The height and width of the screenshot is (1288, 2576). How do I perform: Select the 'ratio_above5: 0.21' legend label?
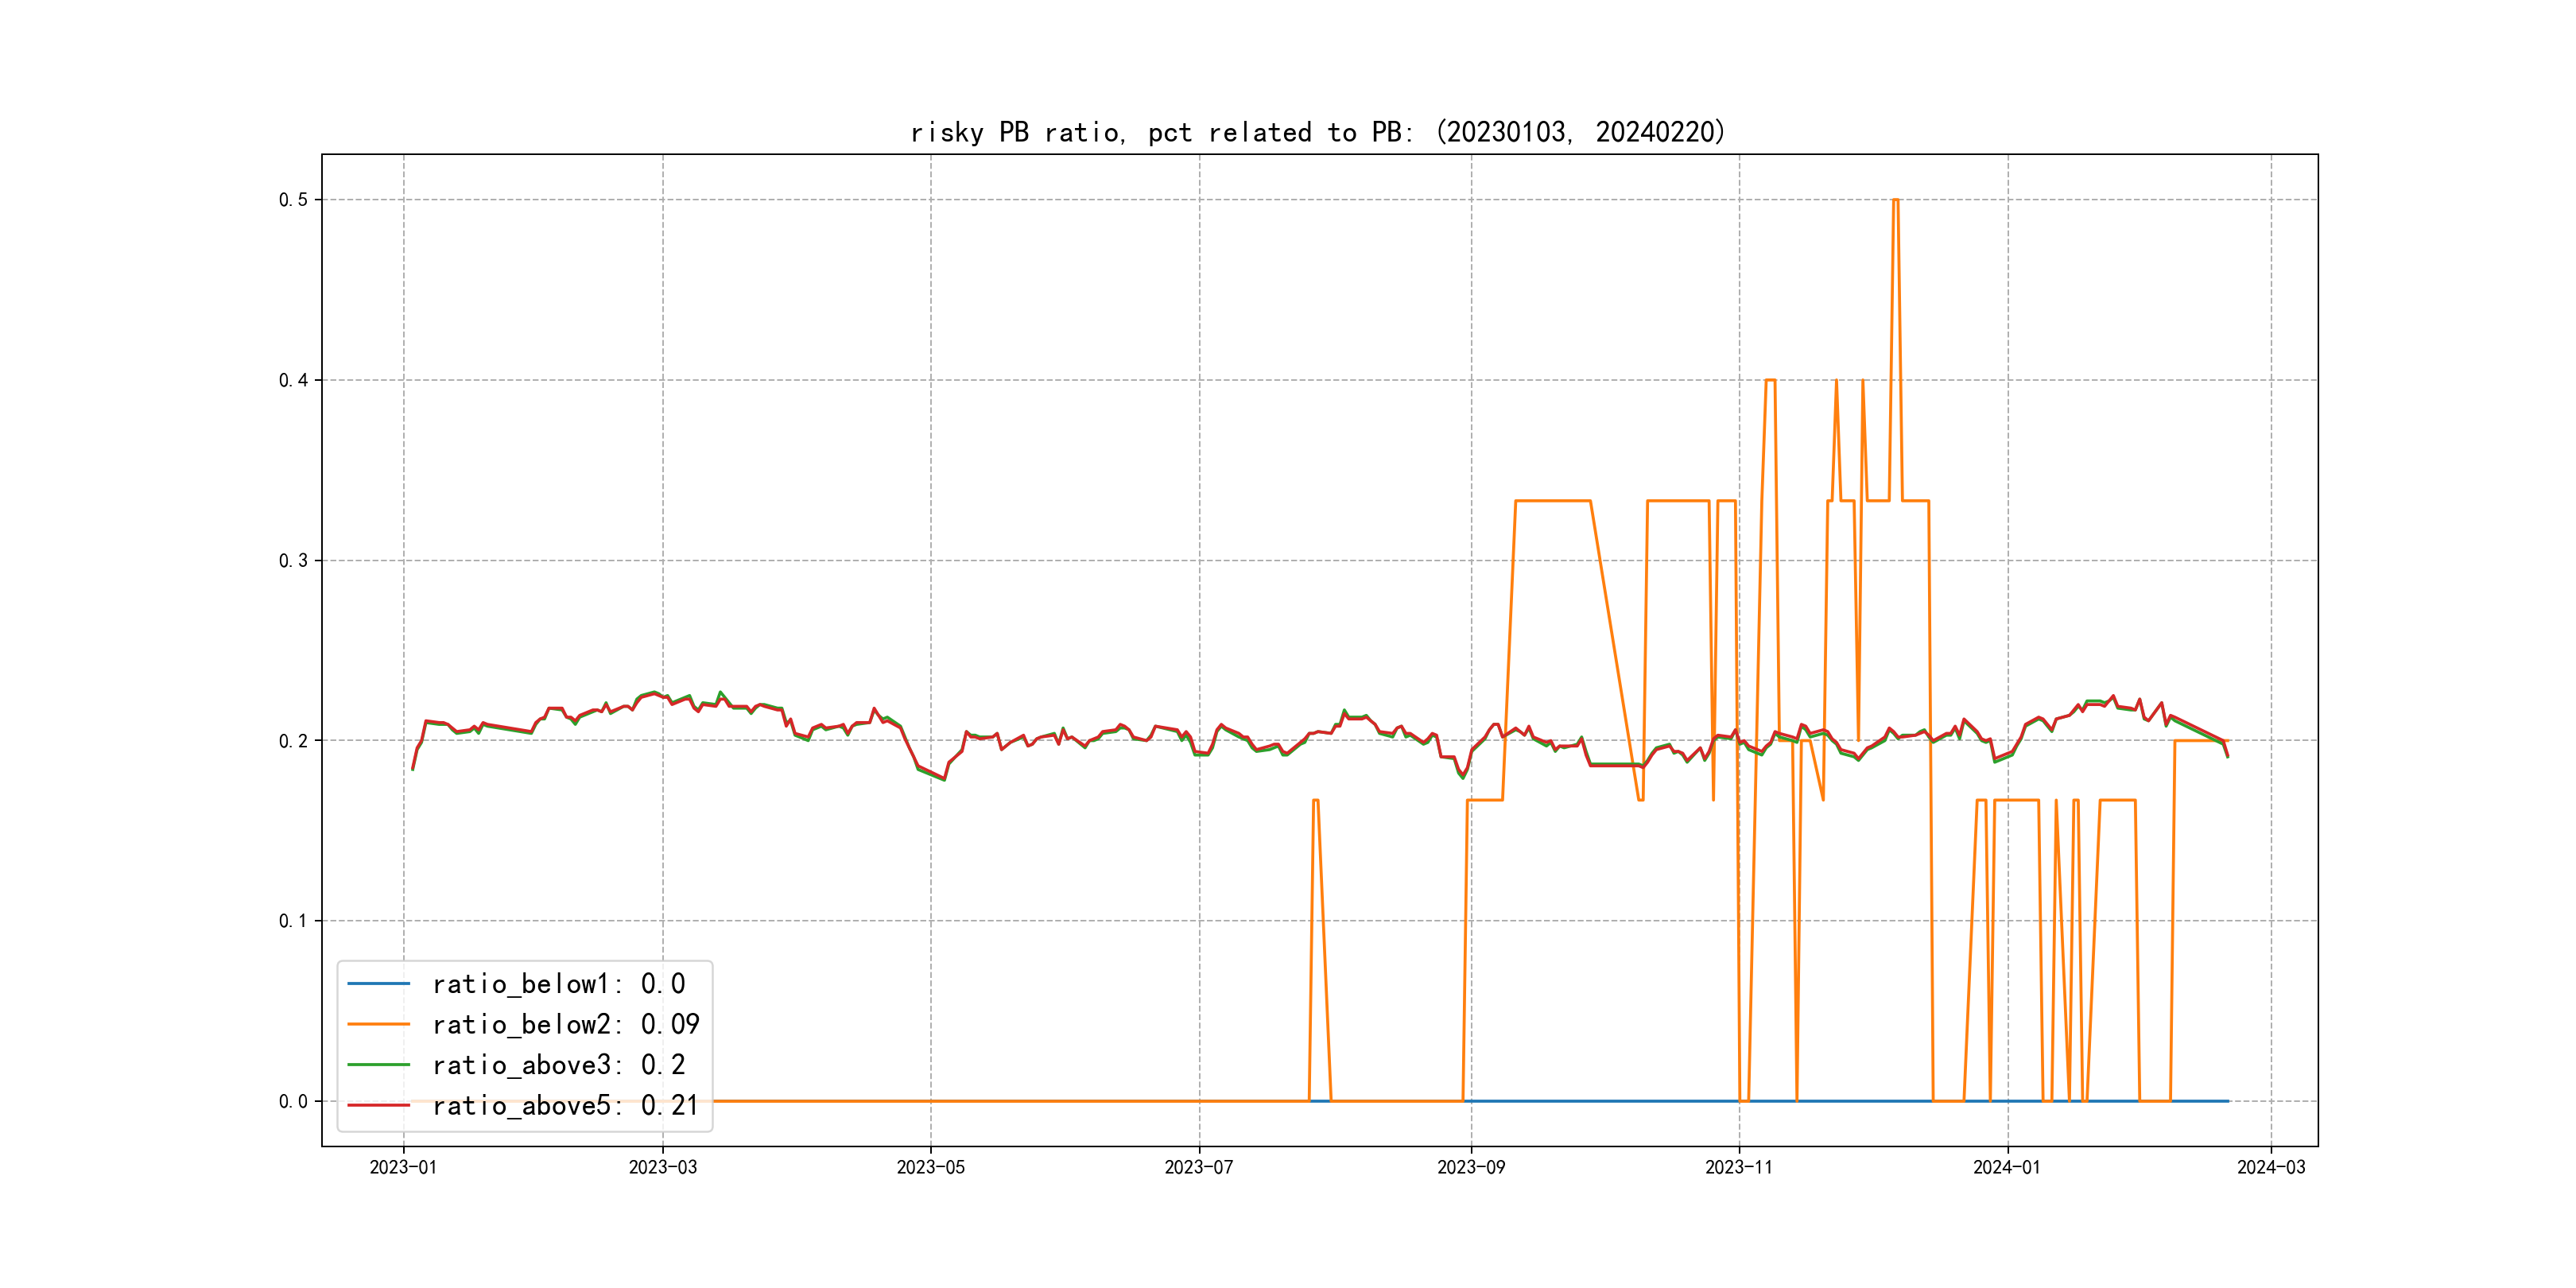coord(565,1105)
